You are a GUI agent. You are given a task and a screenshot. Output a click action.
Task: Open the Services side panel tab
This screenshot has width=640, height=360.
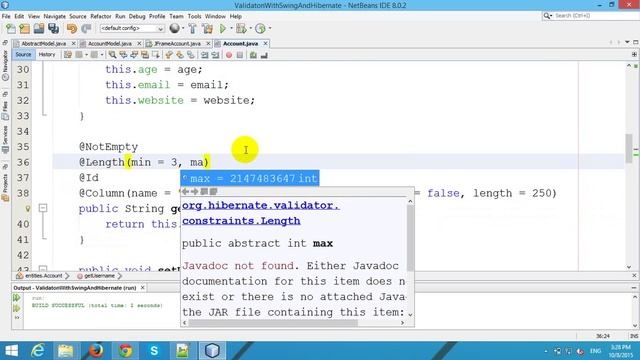5,139
